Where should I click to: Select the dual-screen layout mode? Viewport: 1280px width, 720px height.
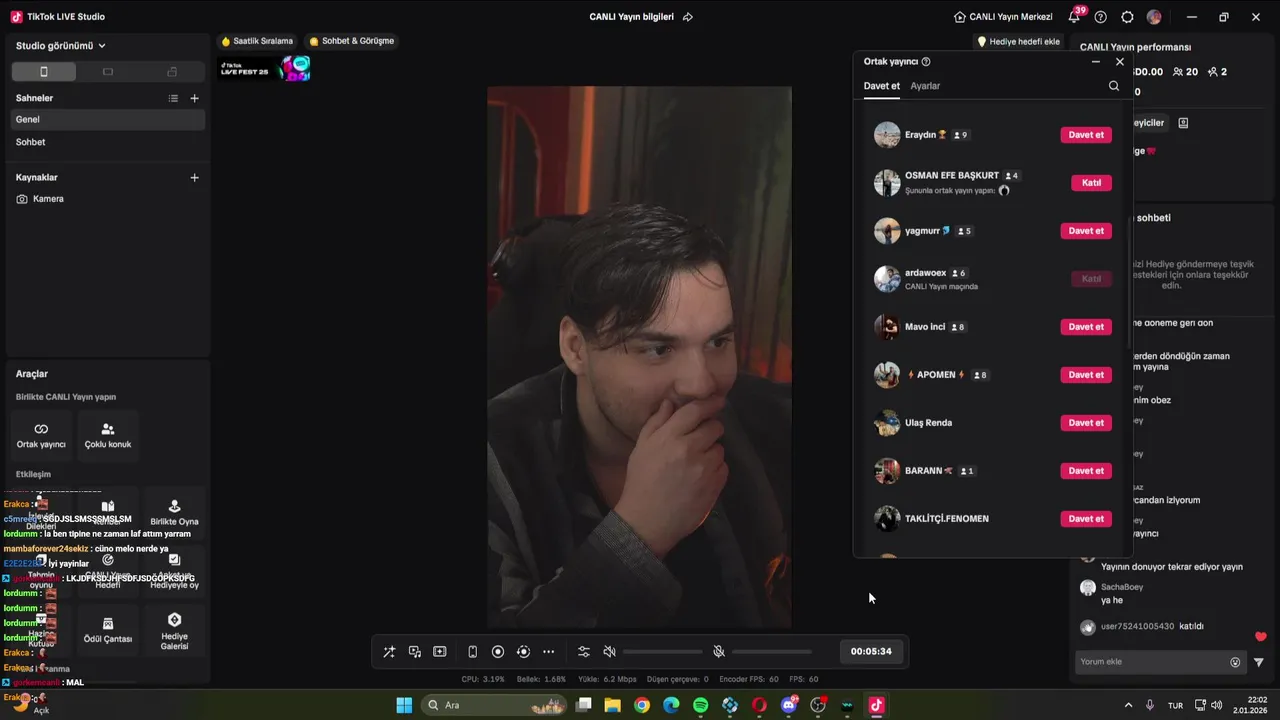coord(172,72)
